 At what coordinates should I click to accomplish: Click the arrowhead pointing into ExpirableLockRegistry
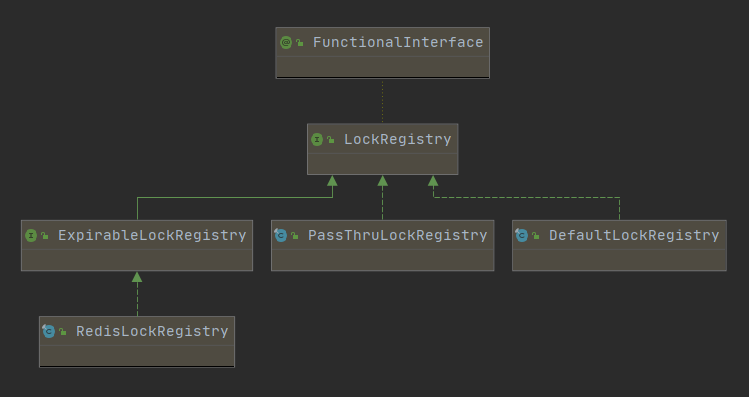(x=137, y=277)
